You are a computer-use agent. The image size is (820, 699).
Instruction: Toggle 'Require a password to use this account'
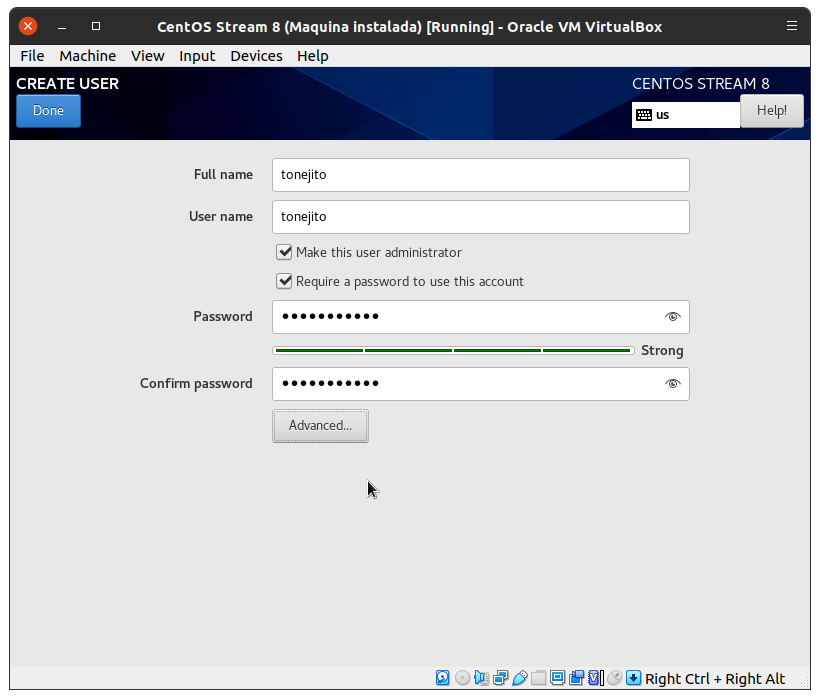285,282
